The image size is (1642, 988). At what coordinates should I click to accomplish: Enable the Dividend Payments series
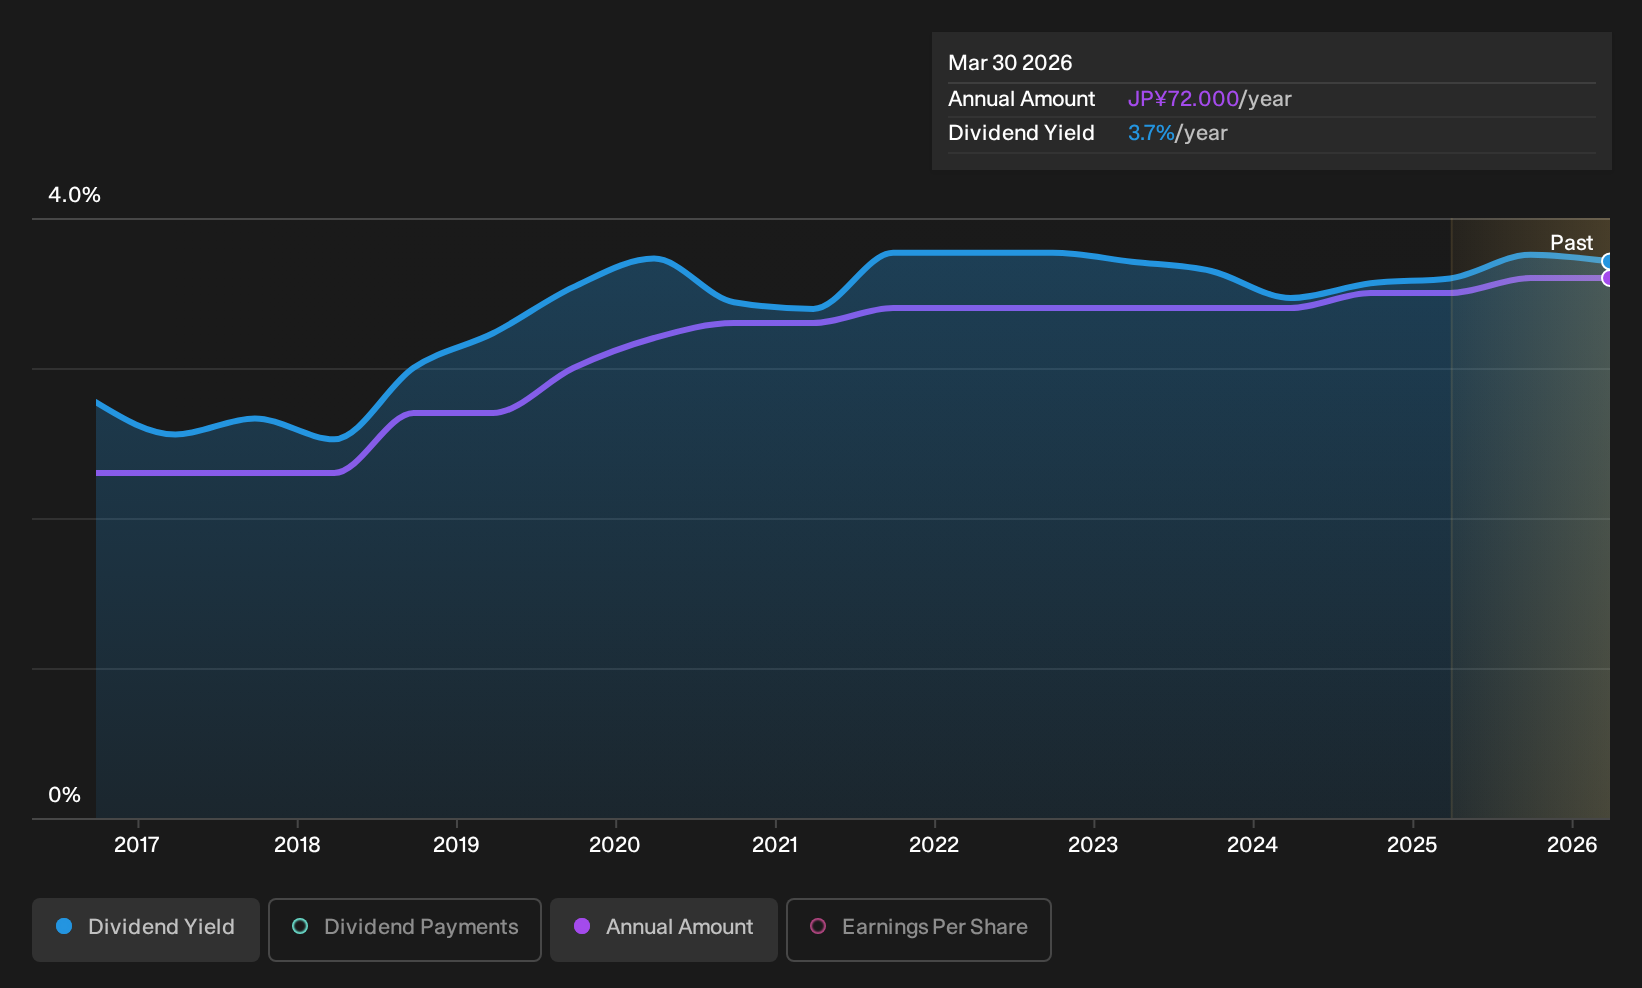coord(405,929)
